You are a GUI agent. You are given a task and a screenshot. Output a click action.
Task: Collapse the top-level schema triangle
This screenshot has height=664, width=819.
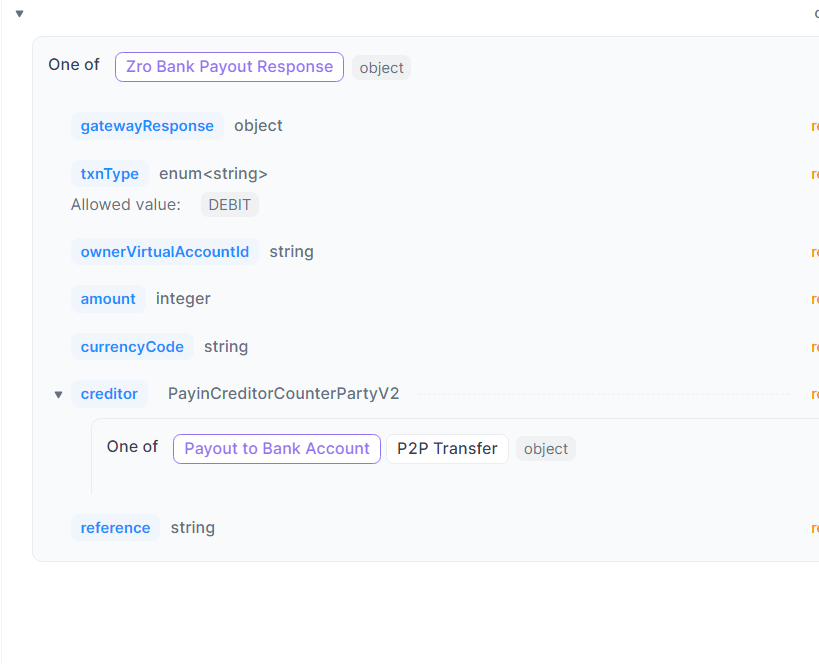[19, 14]
